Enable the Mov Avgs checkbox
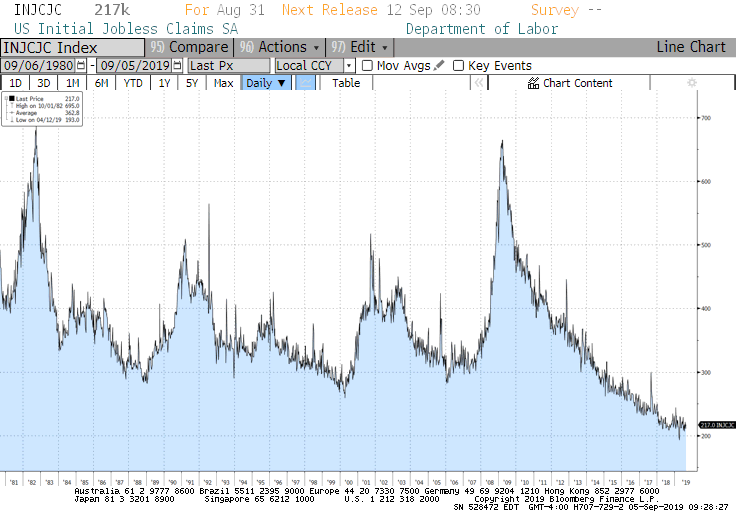 click(x=367, y=66)
